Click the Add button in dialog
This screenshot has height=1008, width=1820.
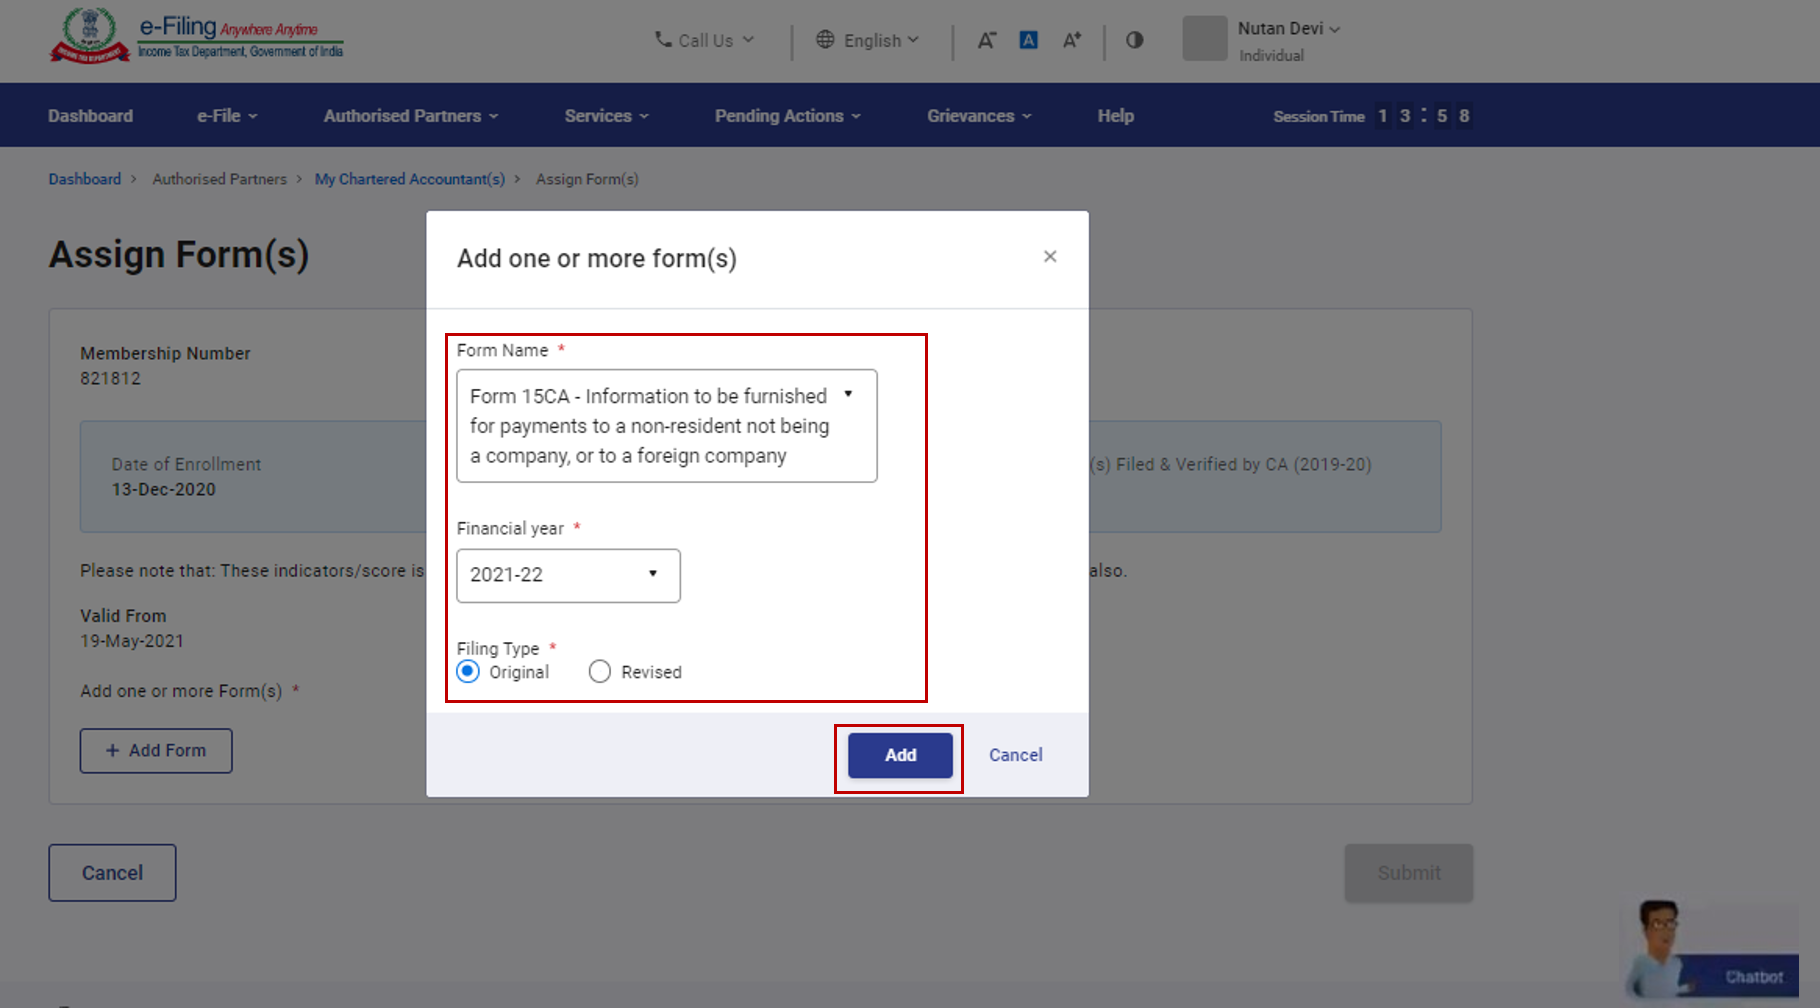(x=900, y=755)
